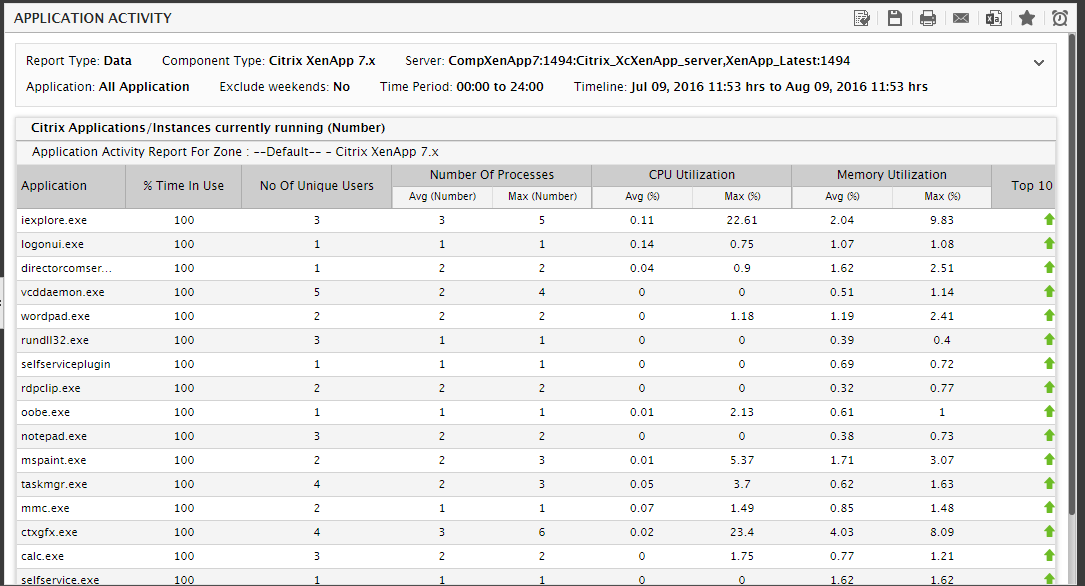Viewport: 1085px width, 586px height.
Task: Click the green arrow in rundll32.exe row
Action: click(1049, 339)
